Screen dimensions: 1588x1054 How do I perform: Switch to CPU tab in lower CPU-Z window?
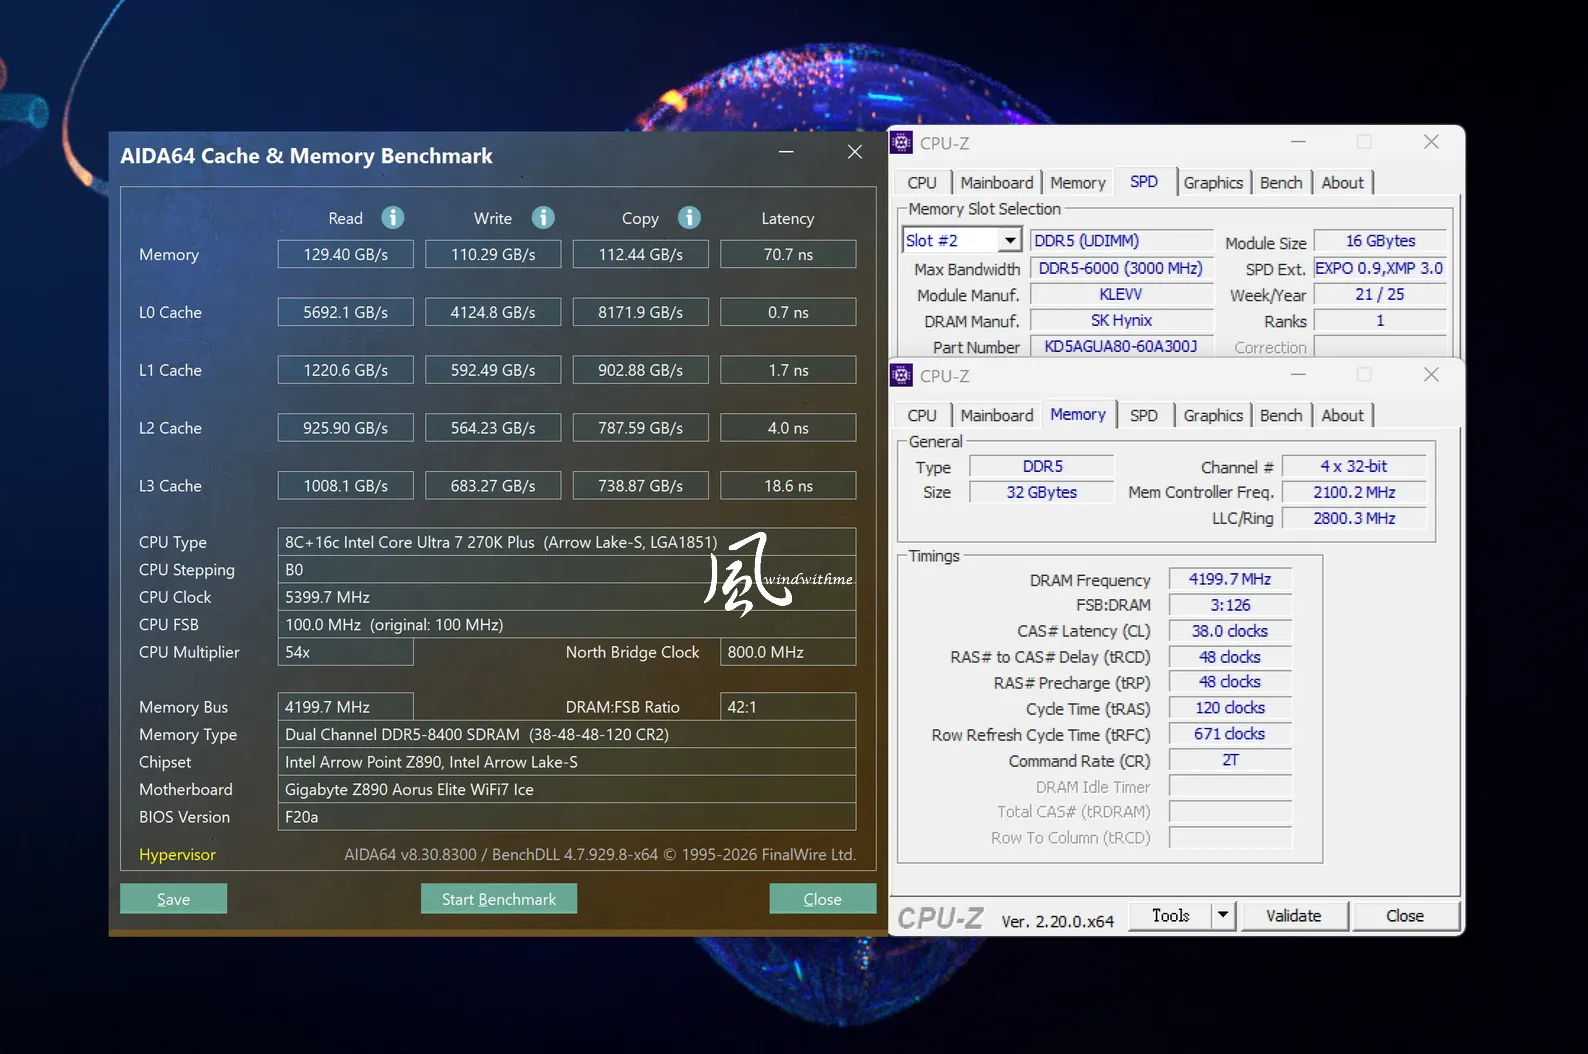(922, 416)
